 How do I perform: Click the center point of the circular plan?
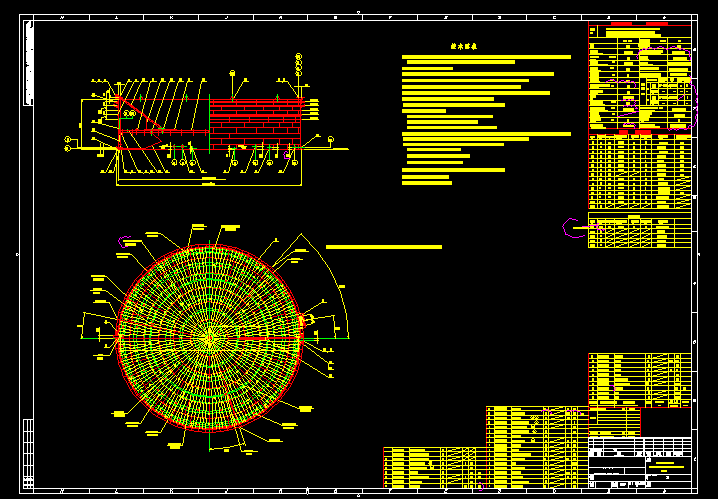[210, 338]
